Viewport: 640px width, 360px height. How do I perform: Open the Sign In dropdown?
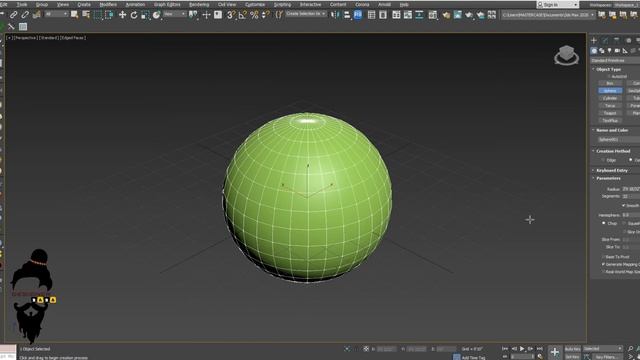(x=558, y=4)
